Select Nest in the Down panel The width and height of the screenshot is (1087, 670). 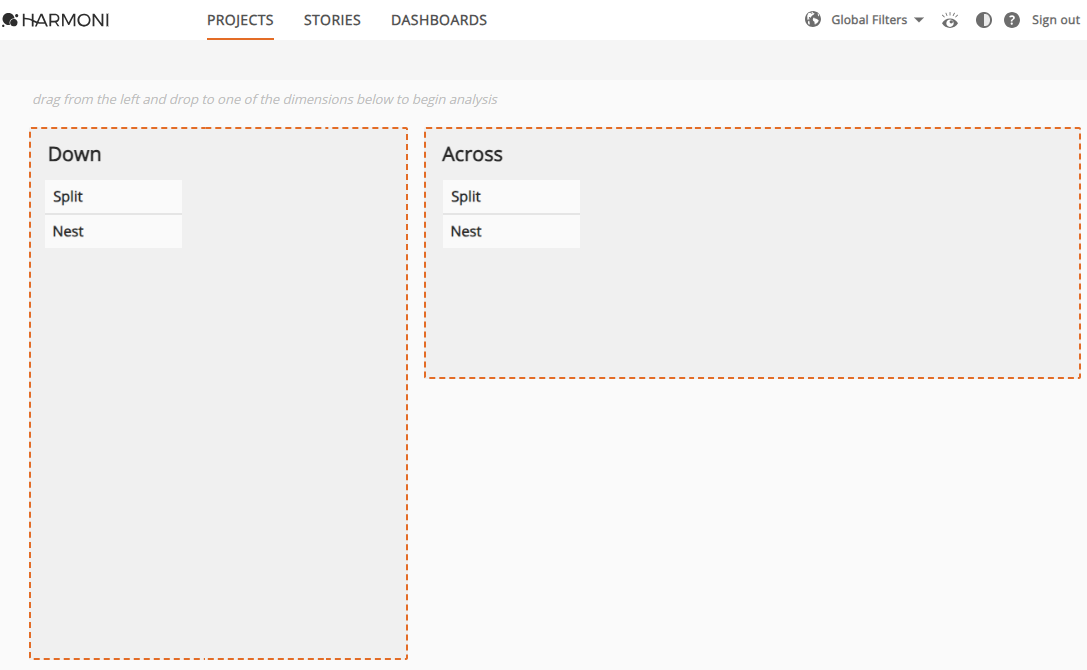[x=113, y=231]
